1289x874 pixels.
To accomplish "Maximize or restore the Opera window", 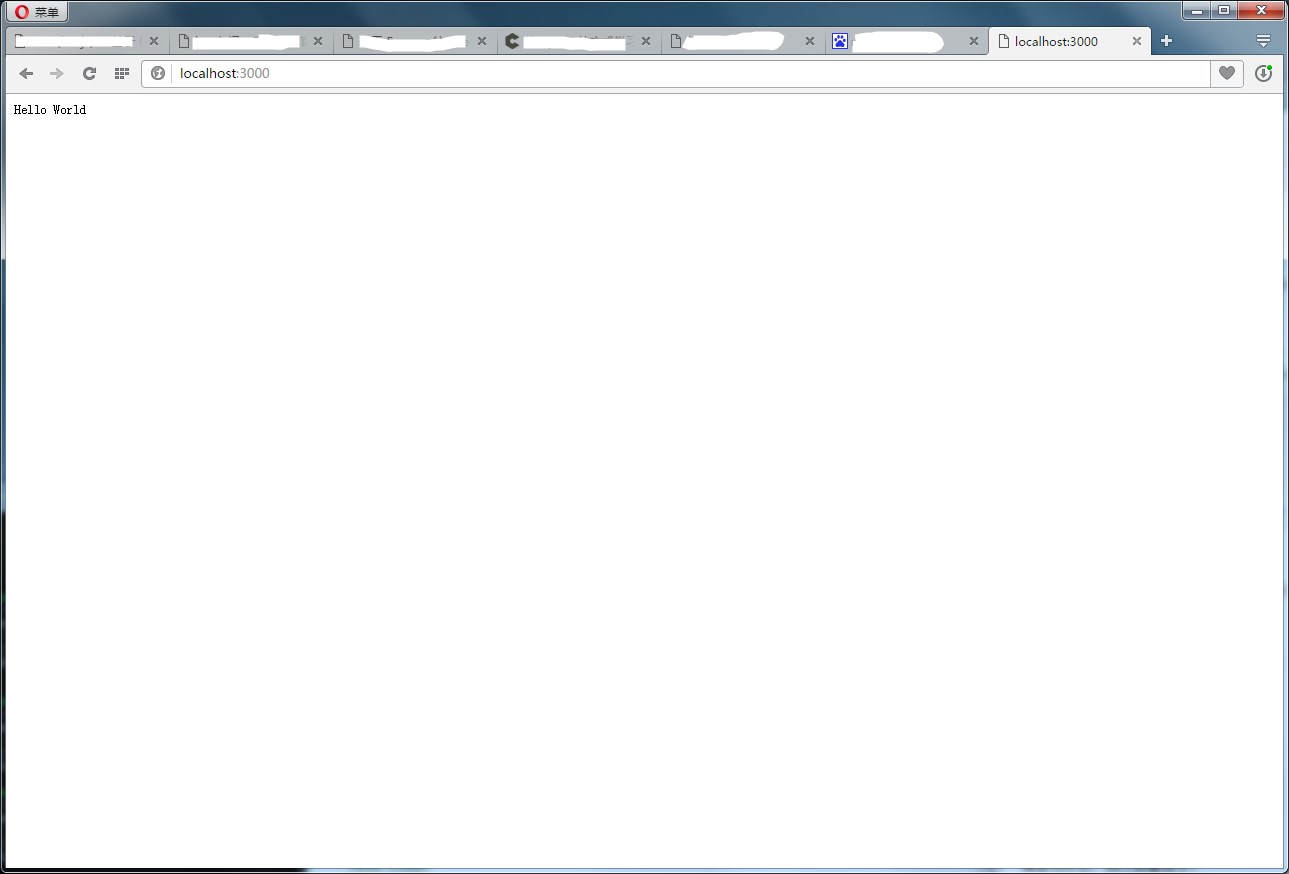I will [x=1223, y=10].
